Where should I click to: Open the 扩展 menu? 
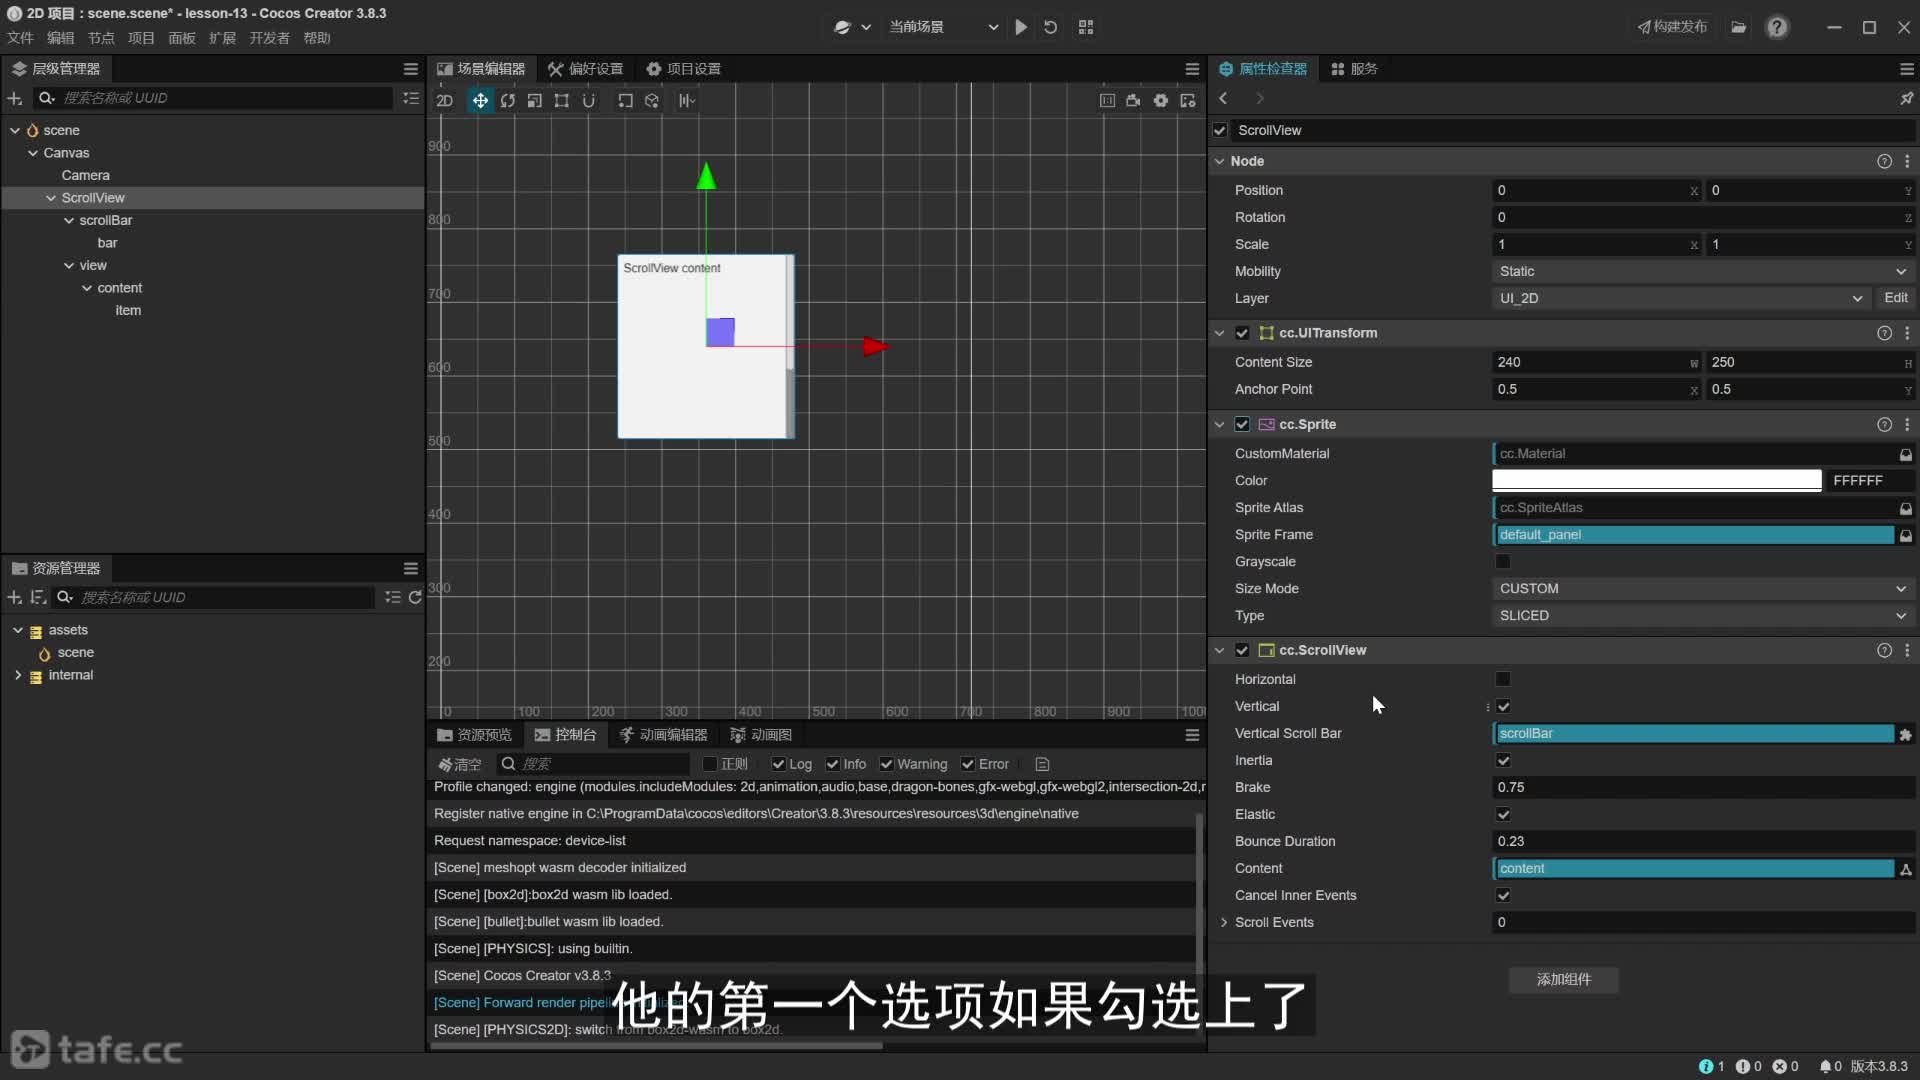(x=222, y=38)
